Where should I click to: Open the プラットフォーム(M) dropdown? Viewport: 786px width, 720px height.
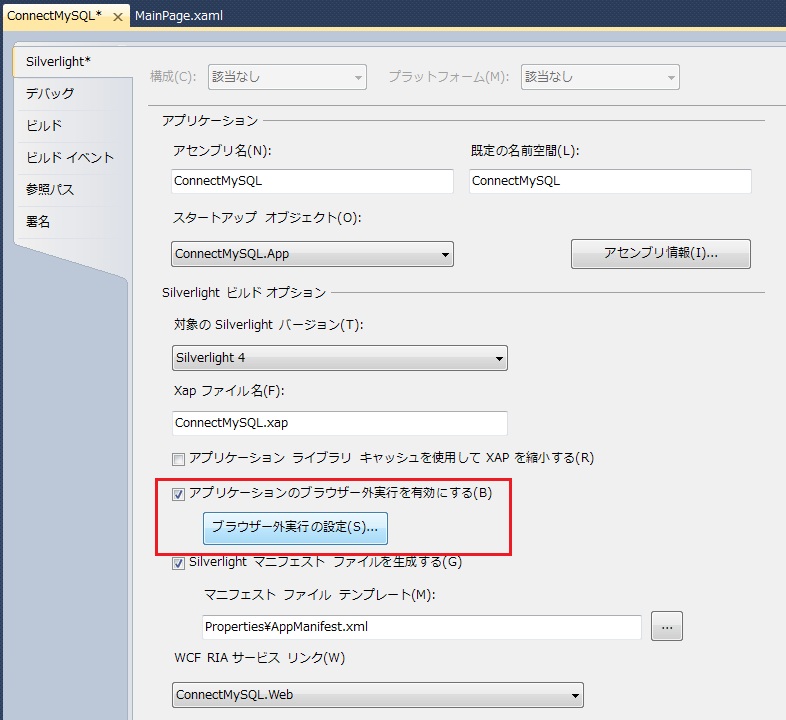click(600, 77)
